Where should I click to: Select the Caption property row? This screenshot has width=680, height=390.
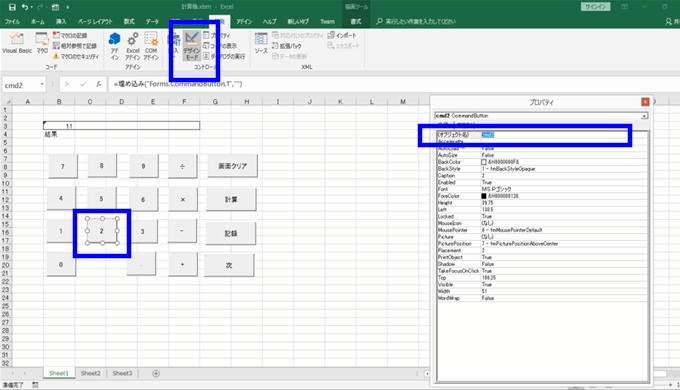[542, 176]
